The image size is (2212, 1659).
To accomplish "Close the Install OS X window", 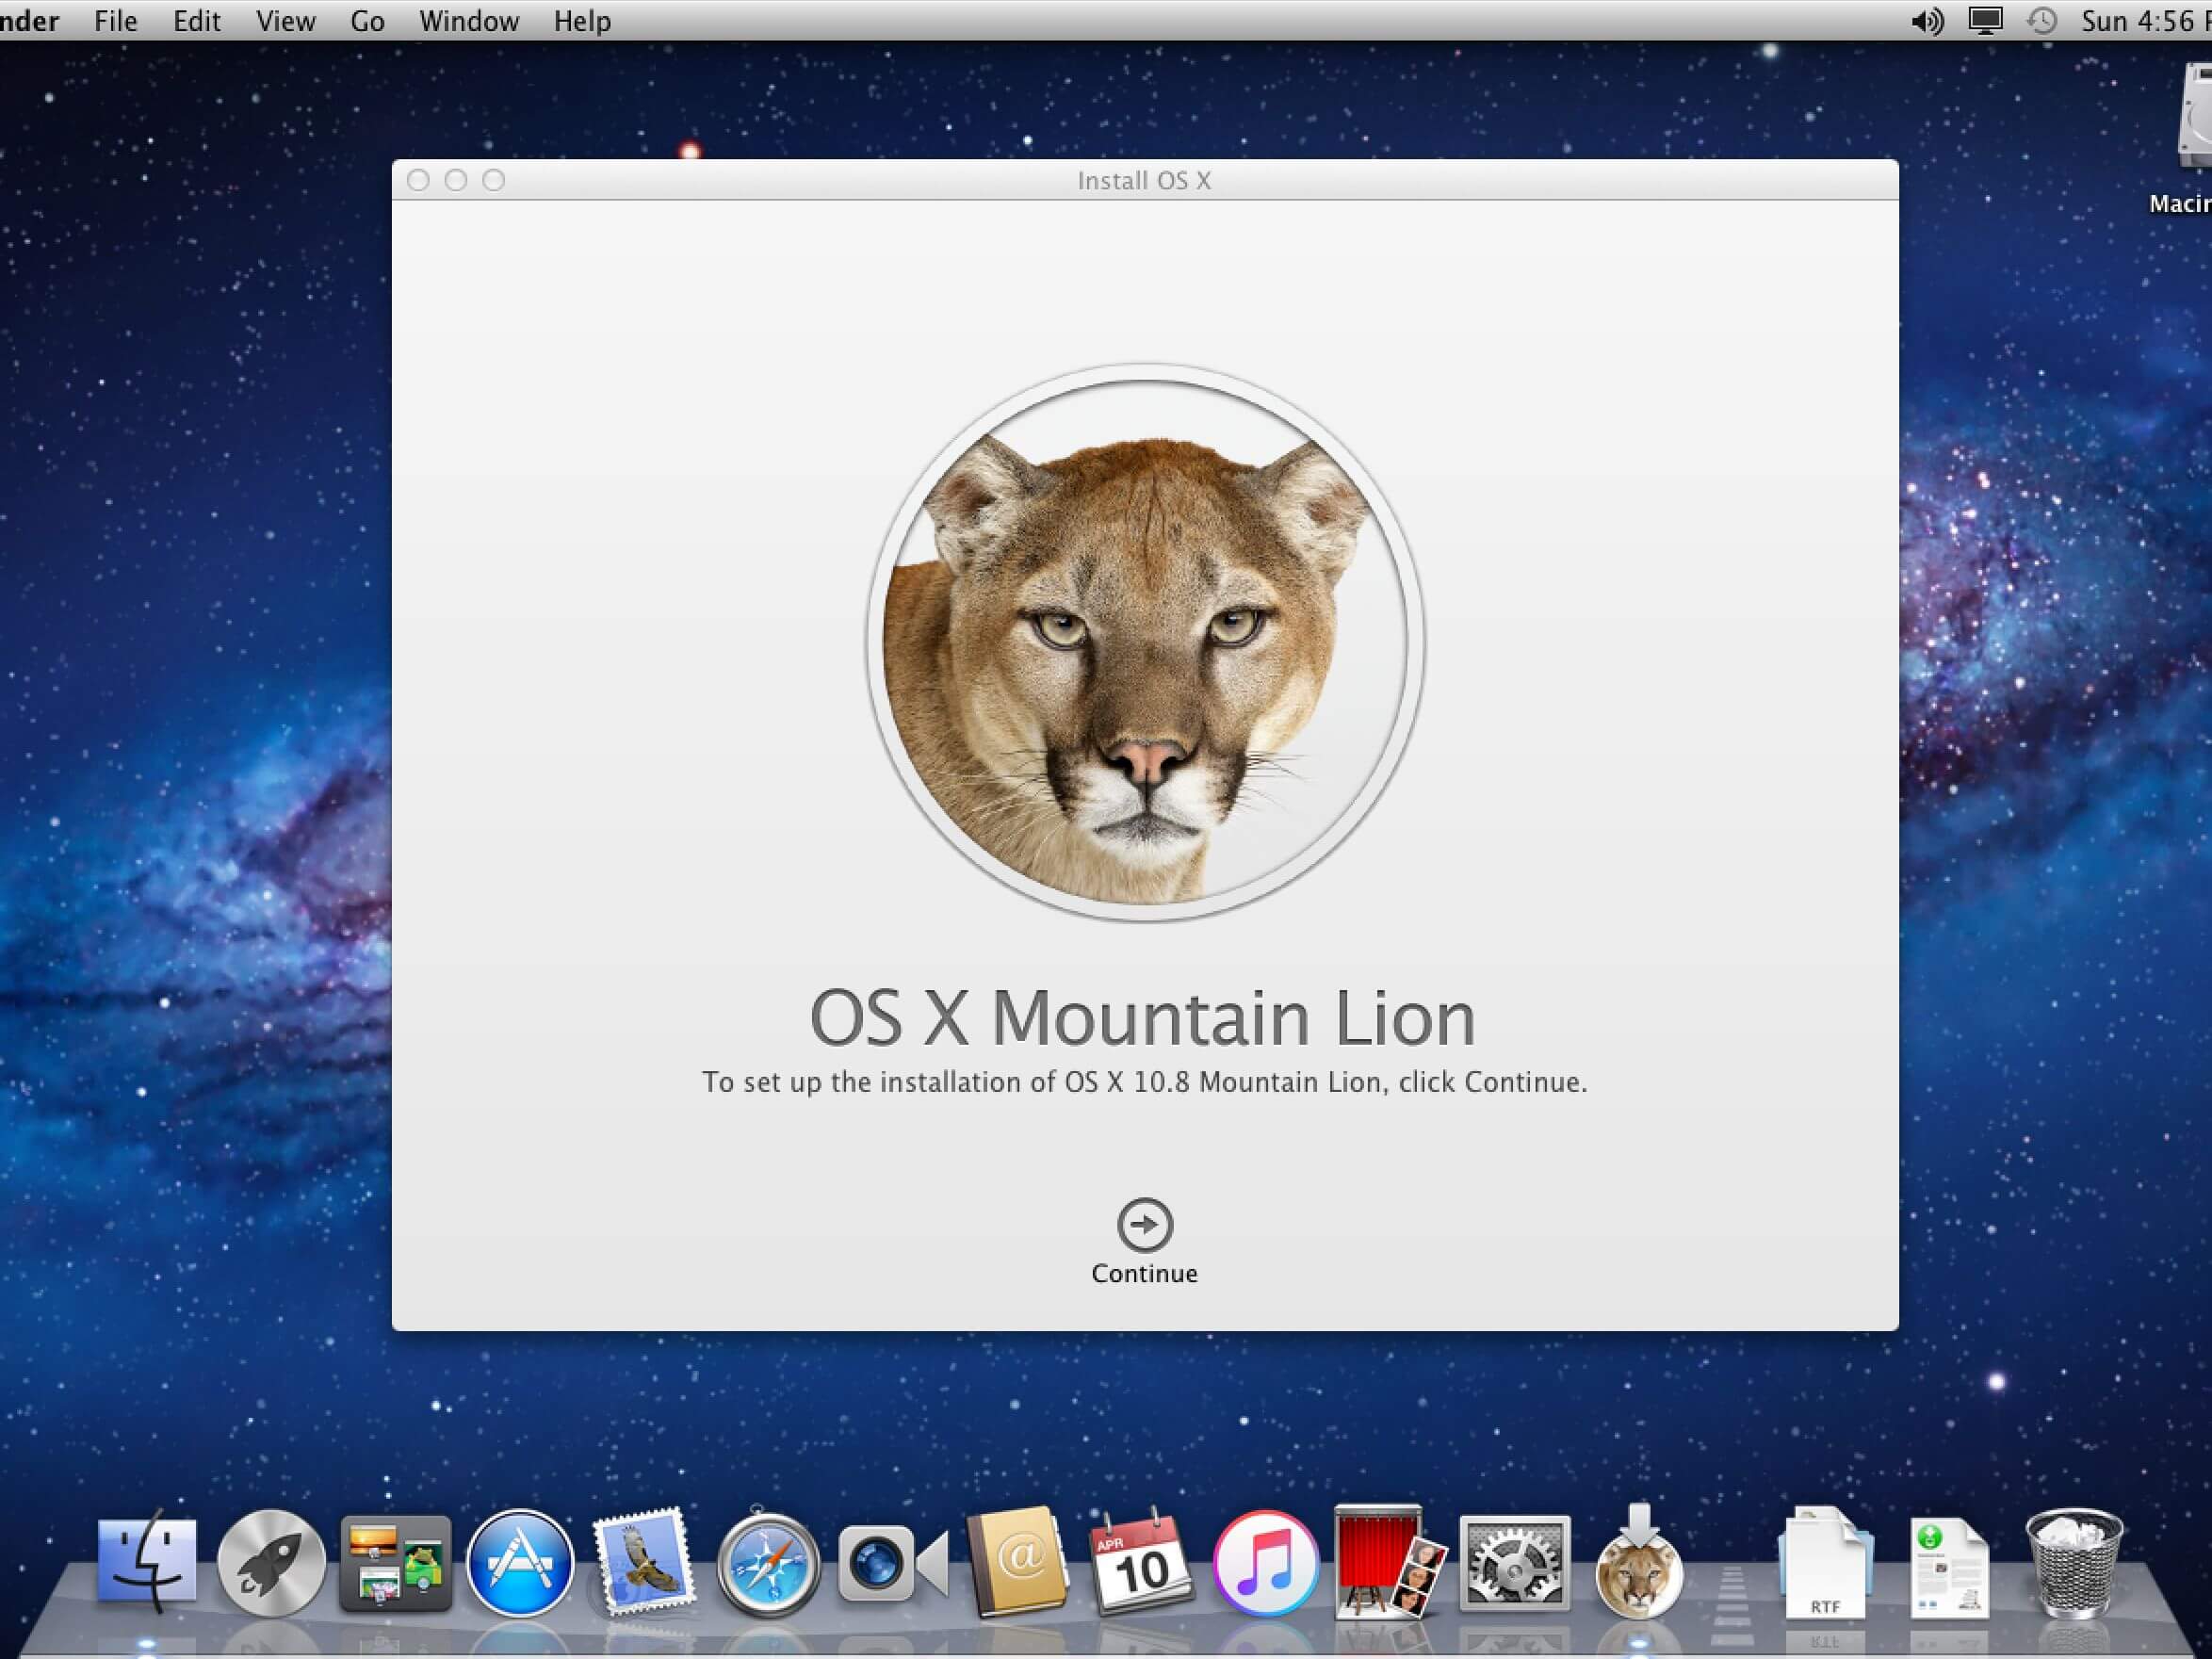I will (418, 180).
